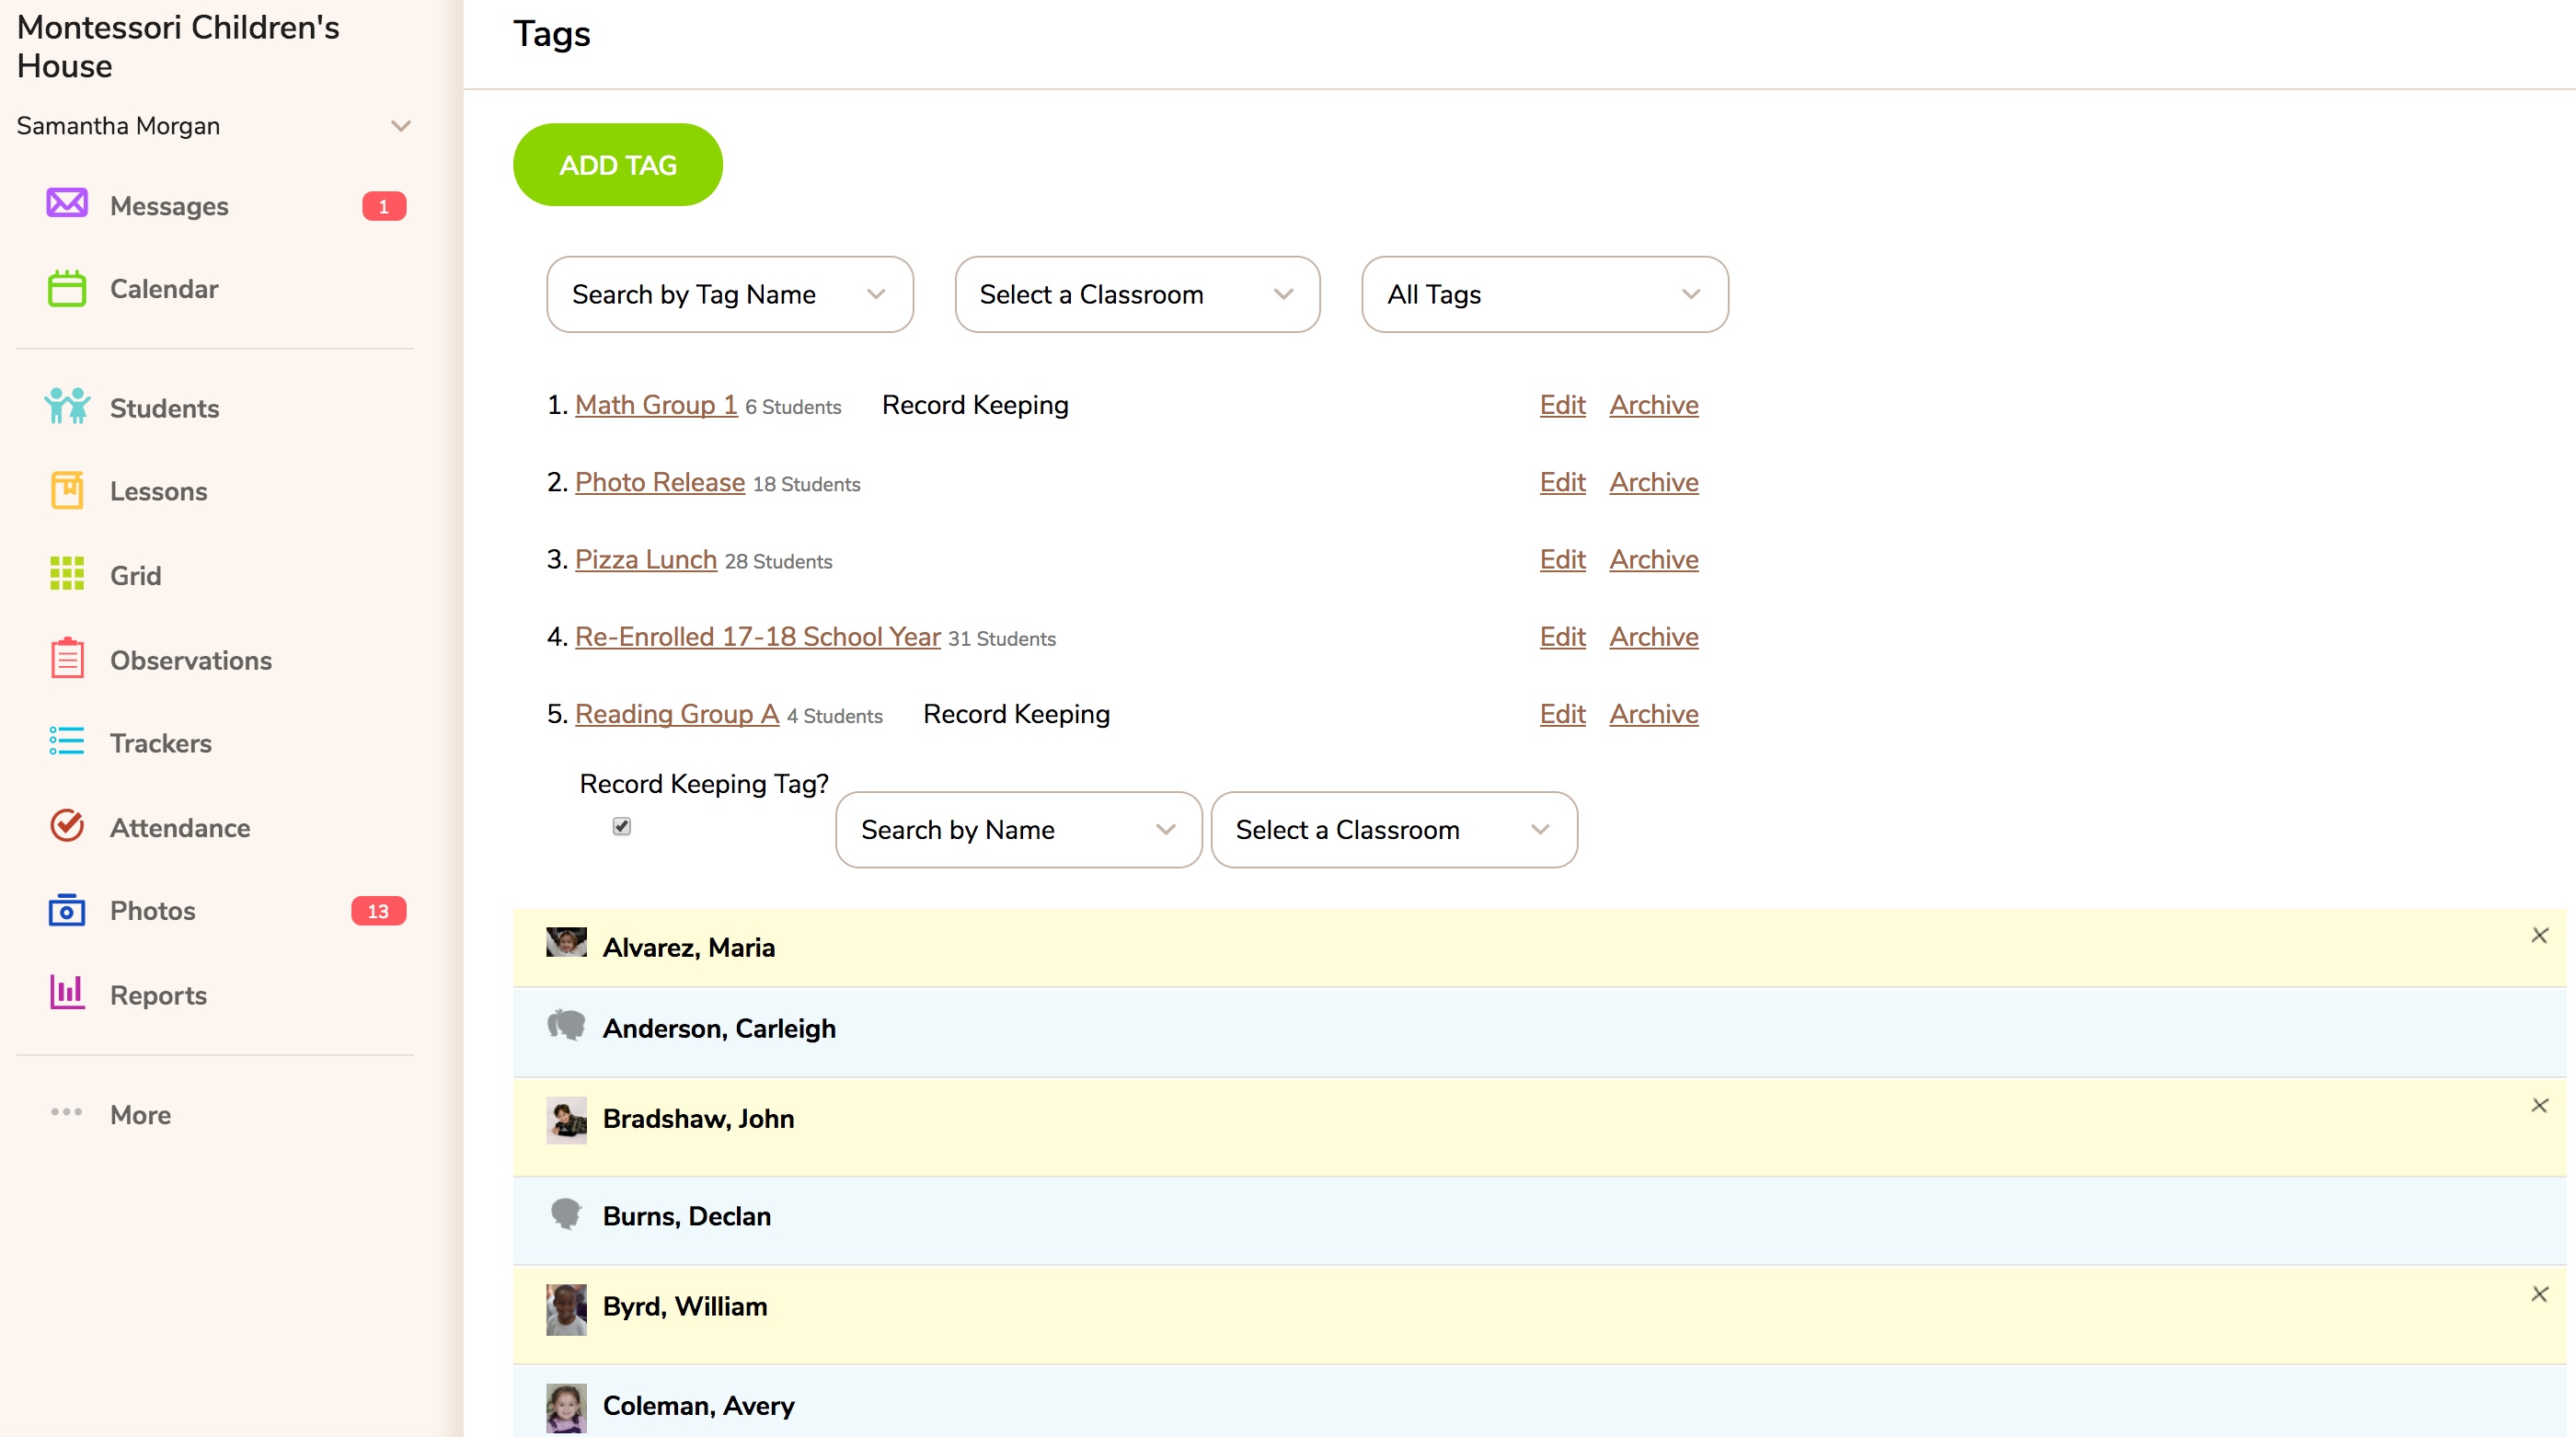2576x1437 pixels.
Task: Archive the Photo Release tag
Action: pos(1654,482)
